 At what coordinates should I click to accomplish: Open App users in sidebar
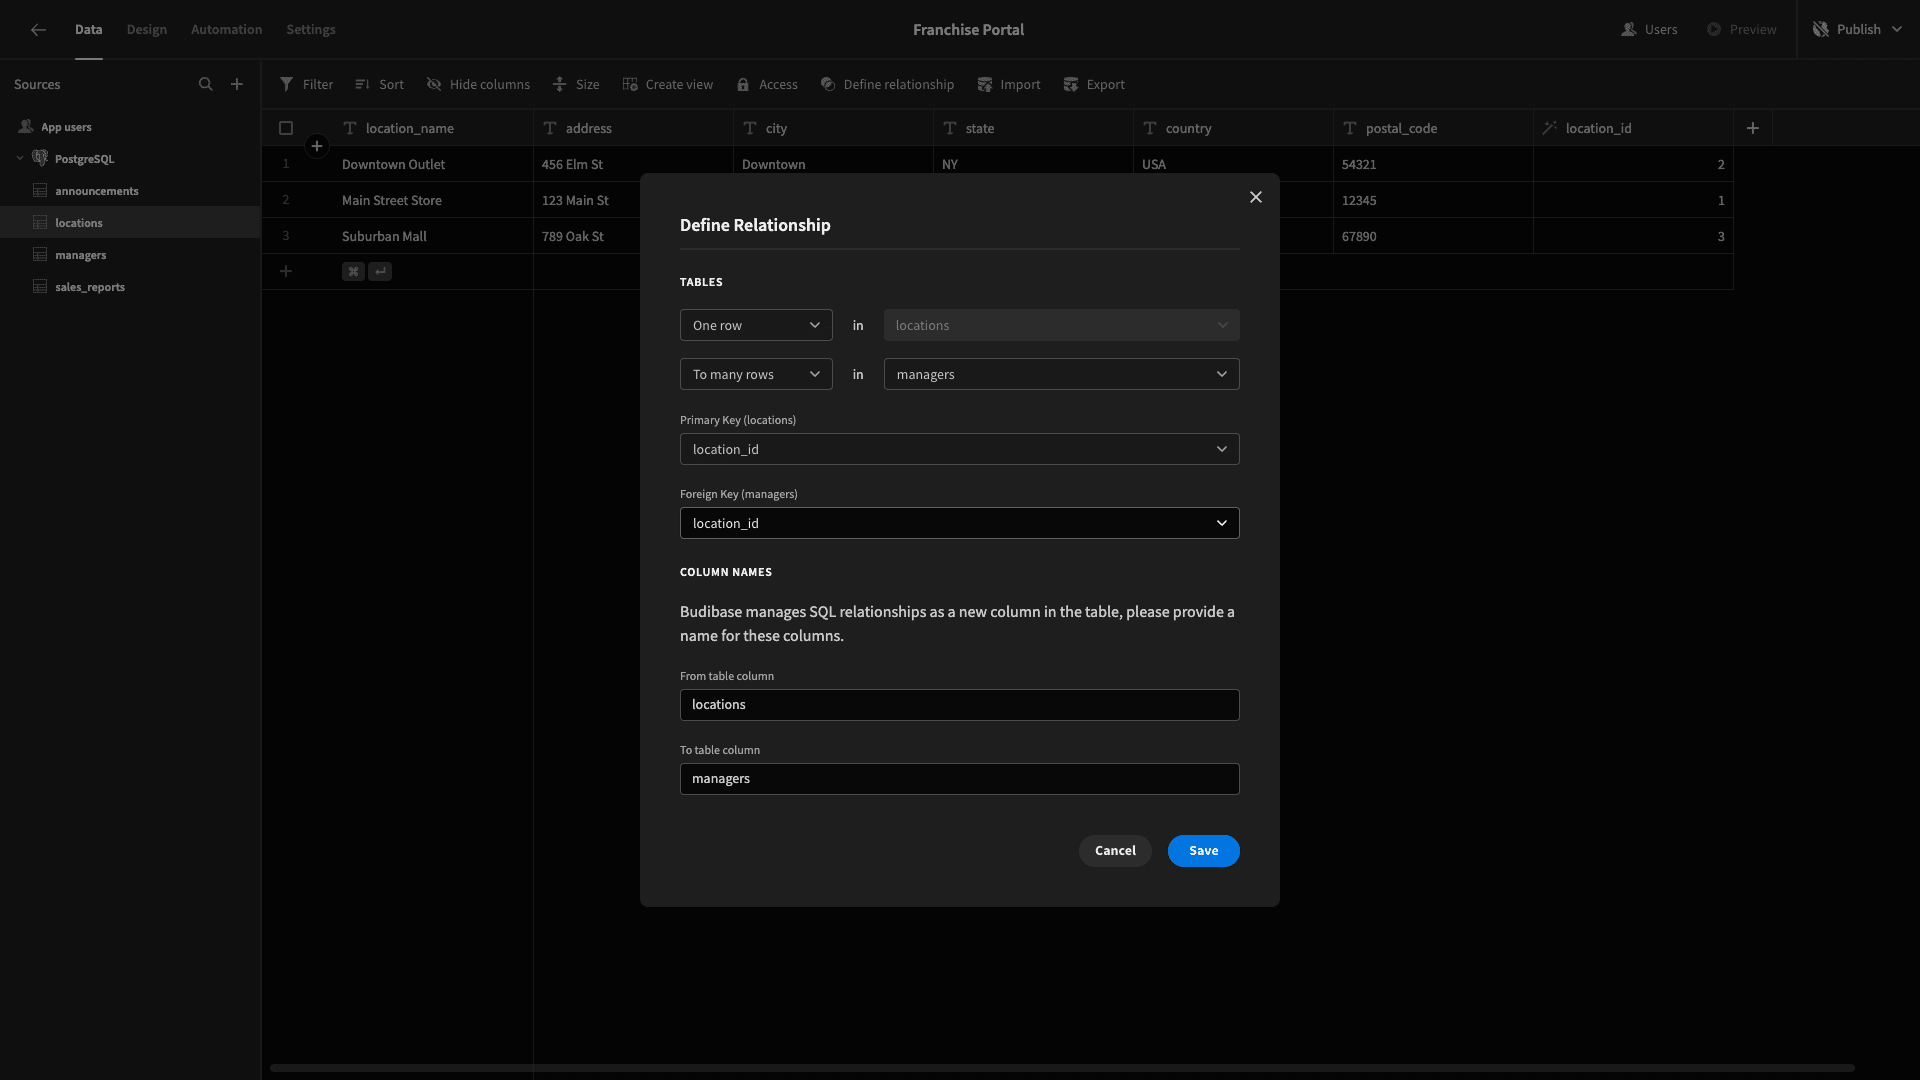(130, 127)
